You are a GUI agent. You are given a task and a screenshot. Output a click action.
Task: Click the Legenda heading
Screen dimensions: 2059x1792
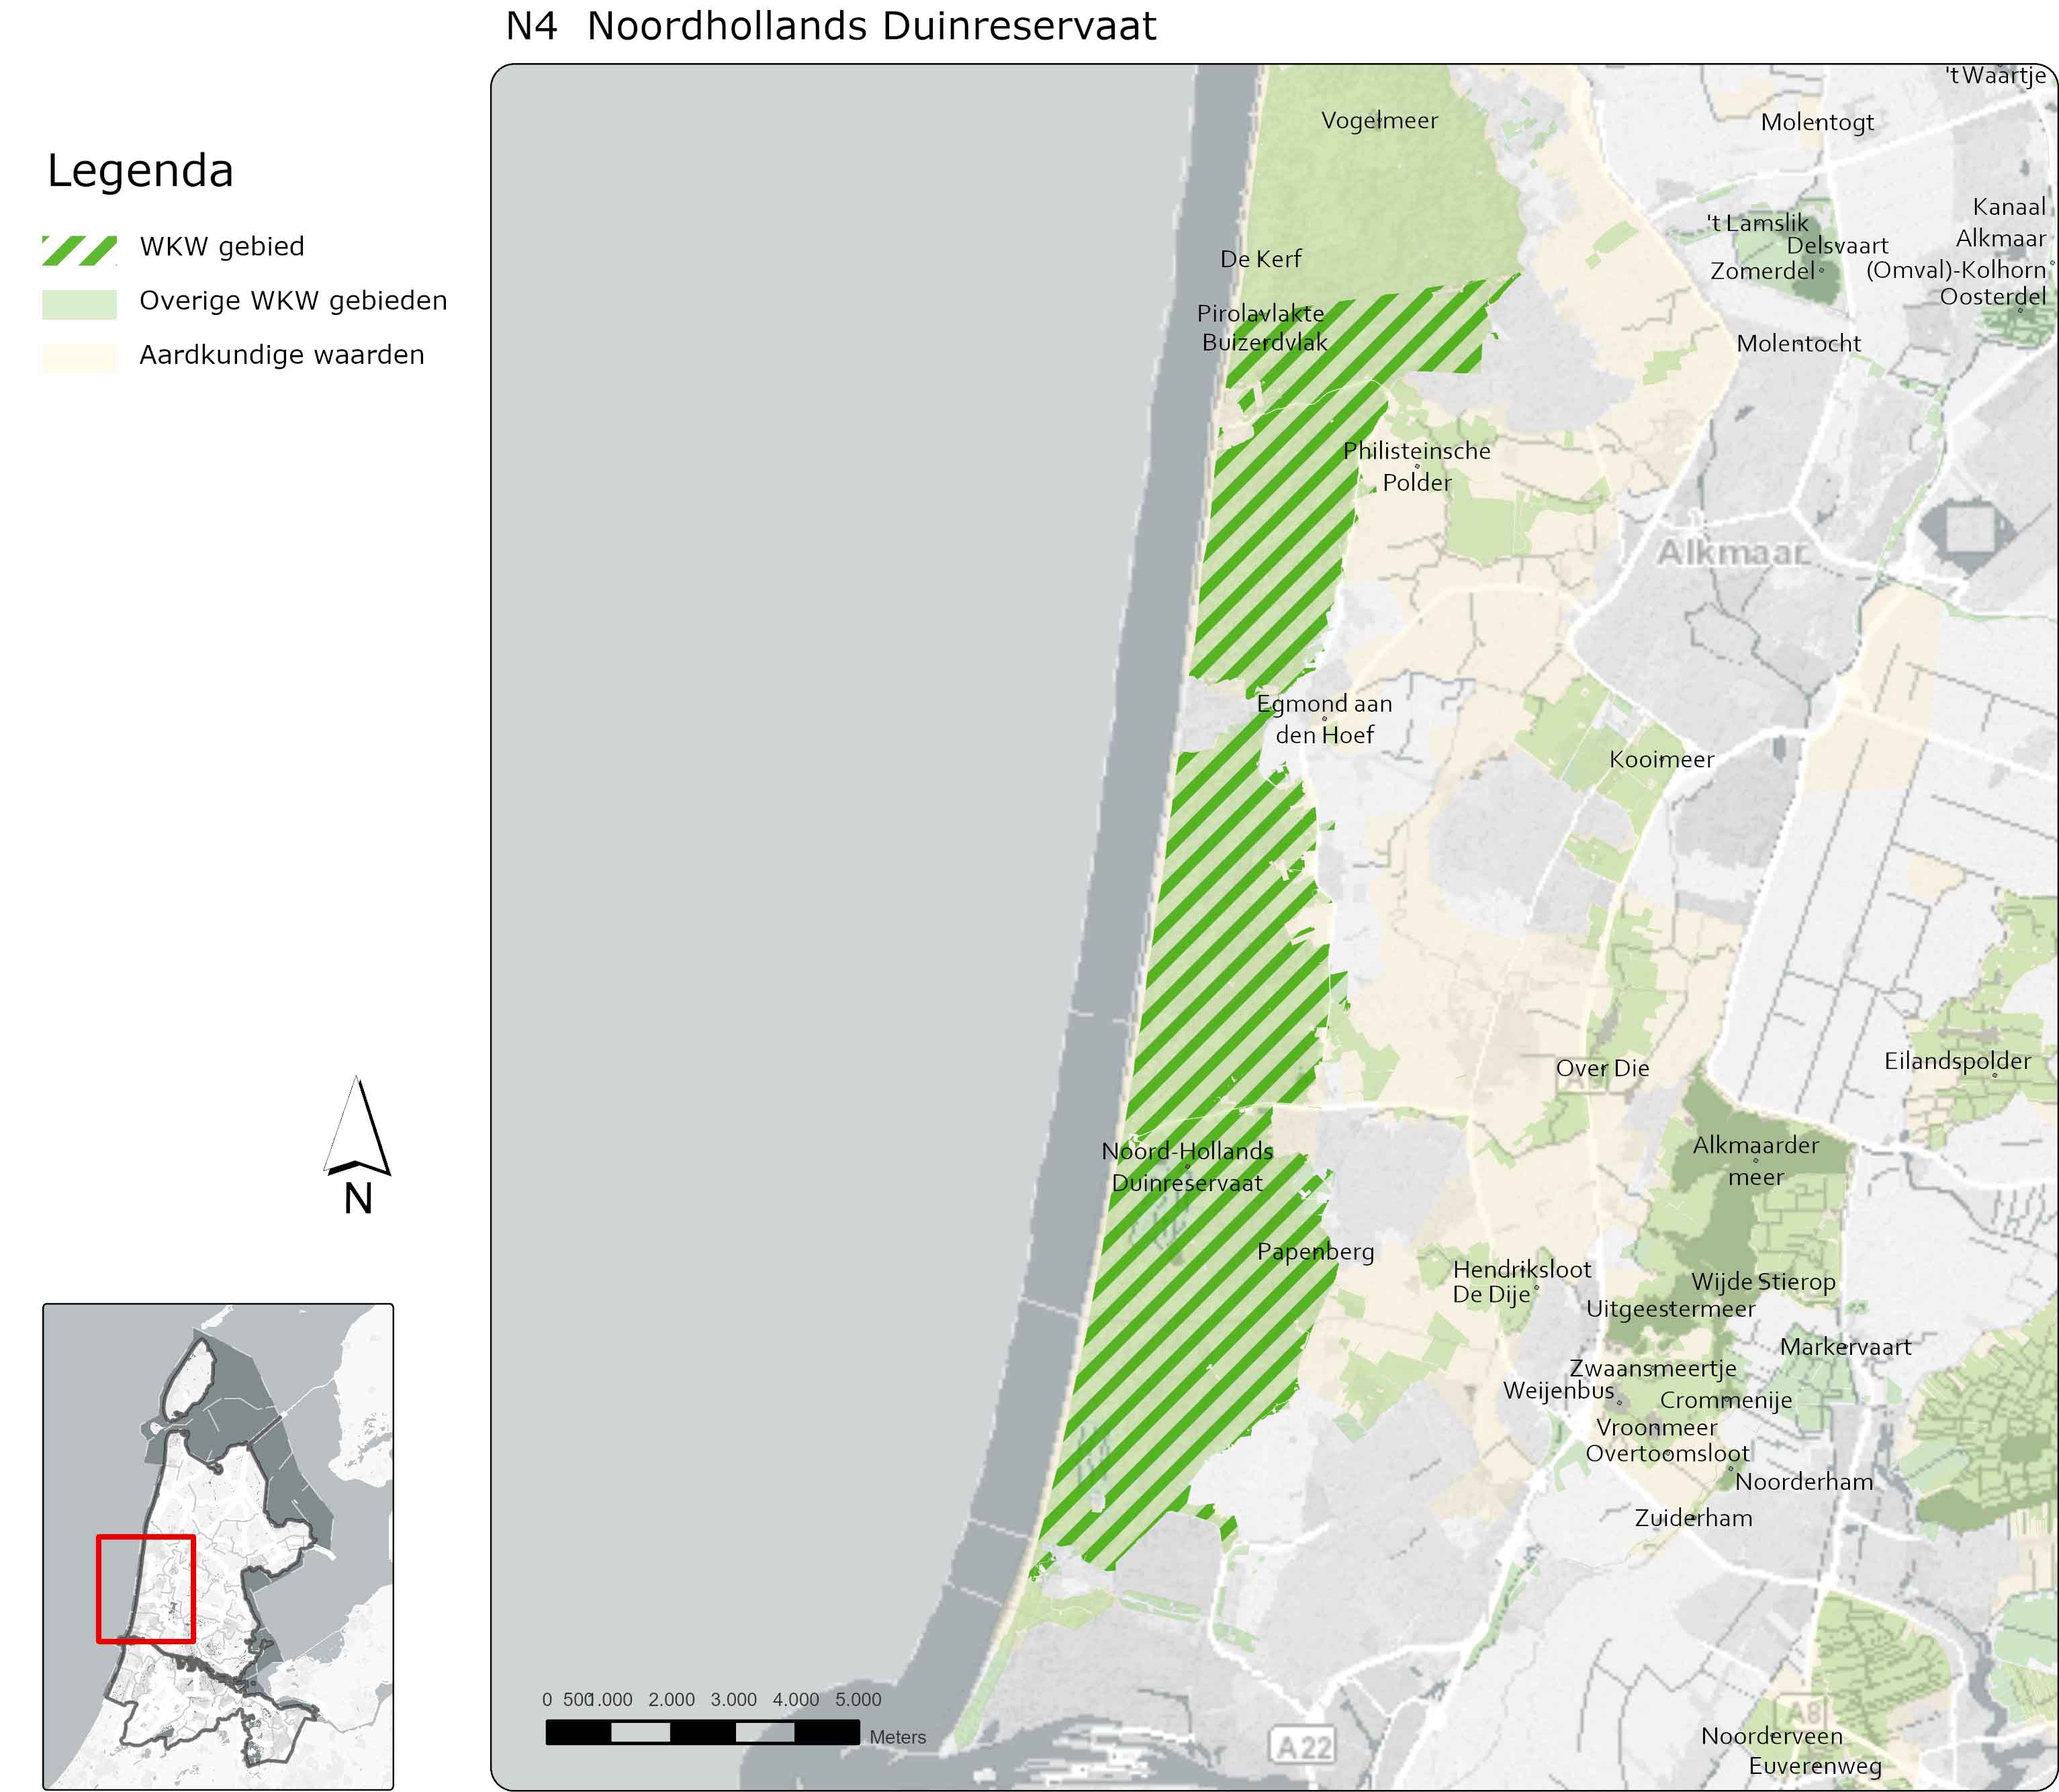click(x=140, y=171)
